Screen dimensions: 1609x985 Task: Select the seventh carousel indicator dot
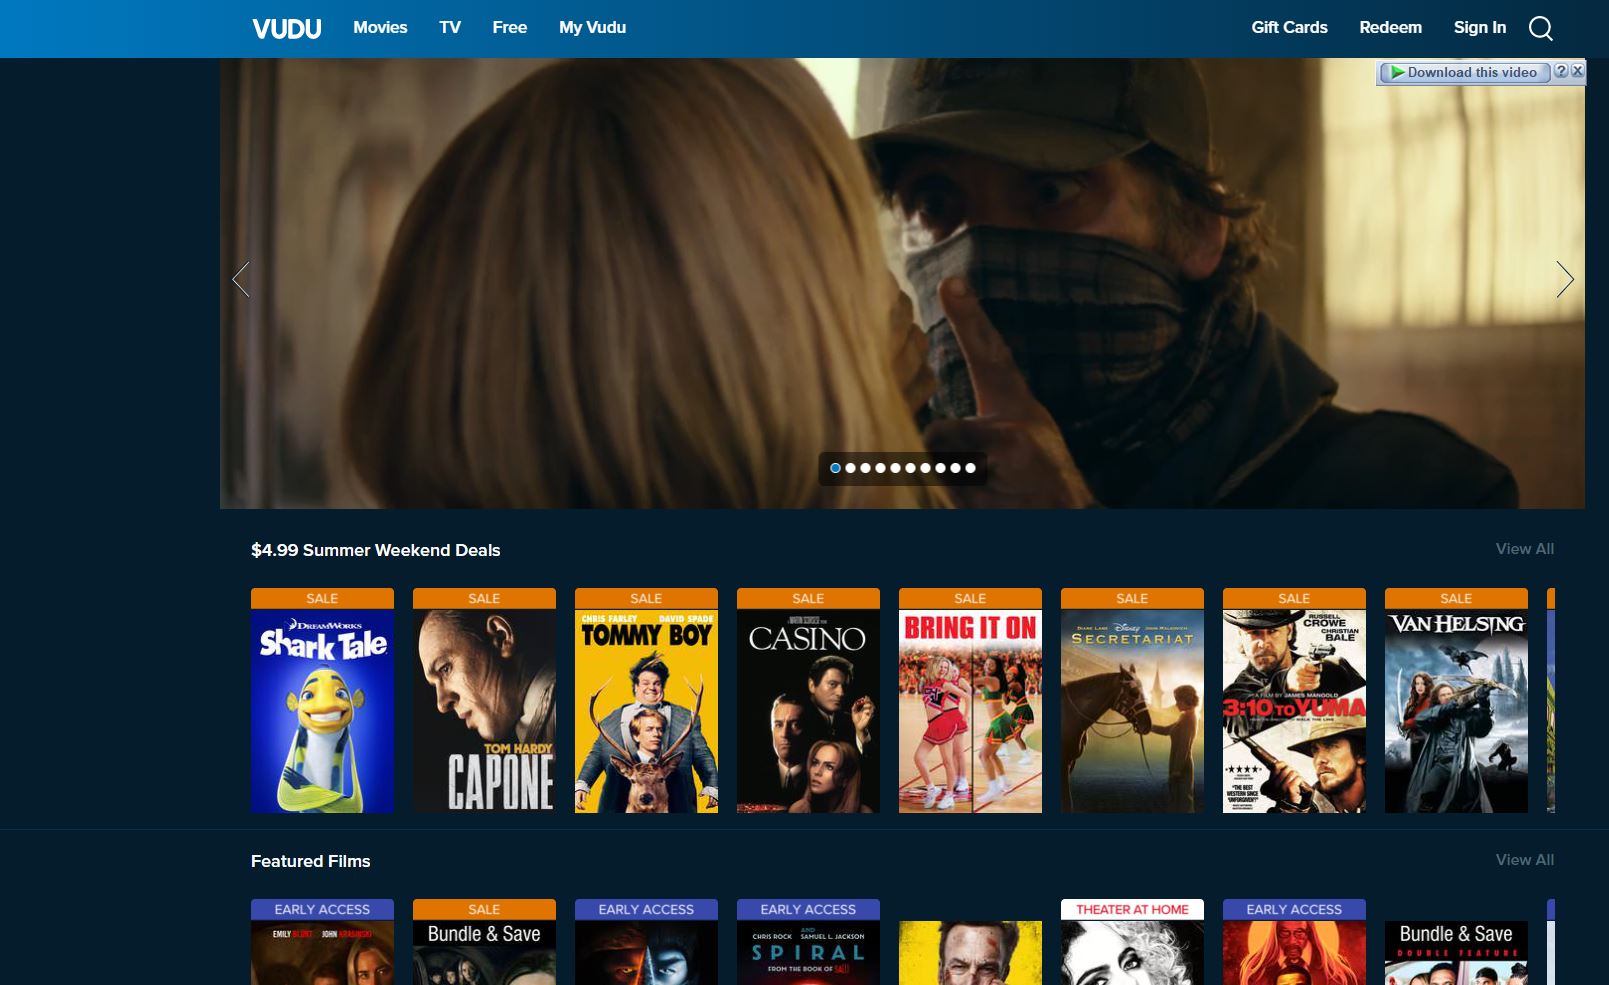point(925,468)
